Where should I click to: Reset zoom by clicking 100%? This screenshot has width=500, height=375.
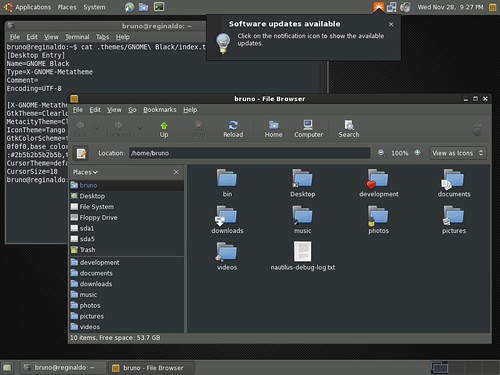(x=400, y=153)
